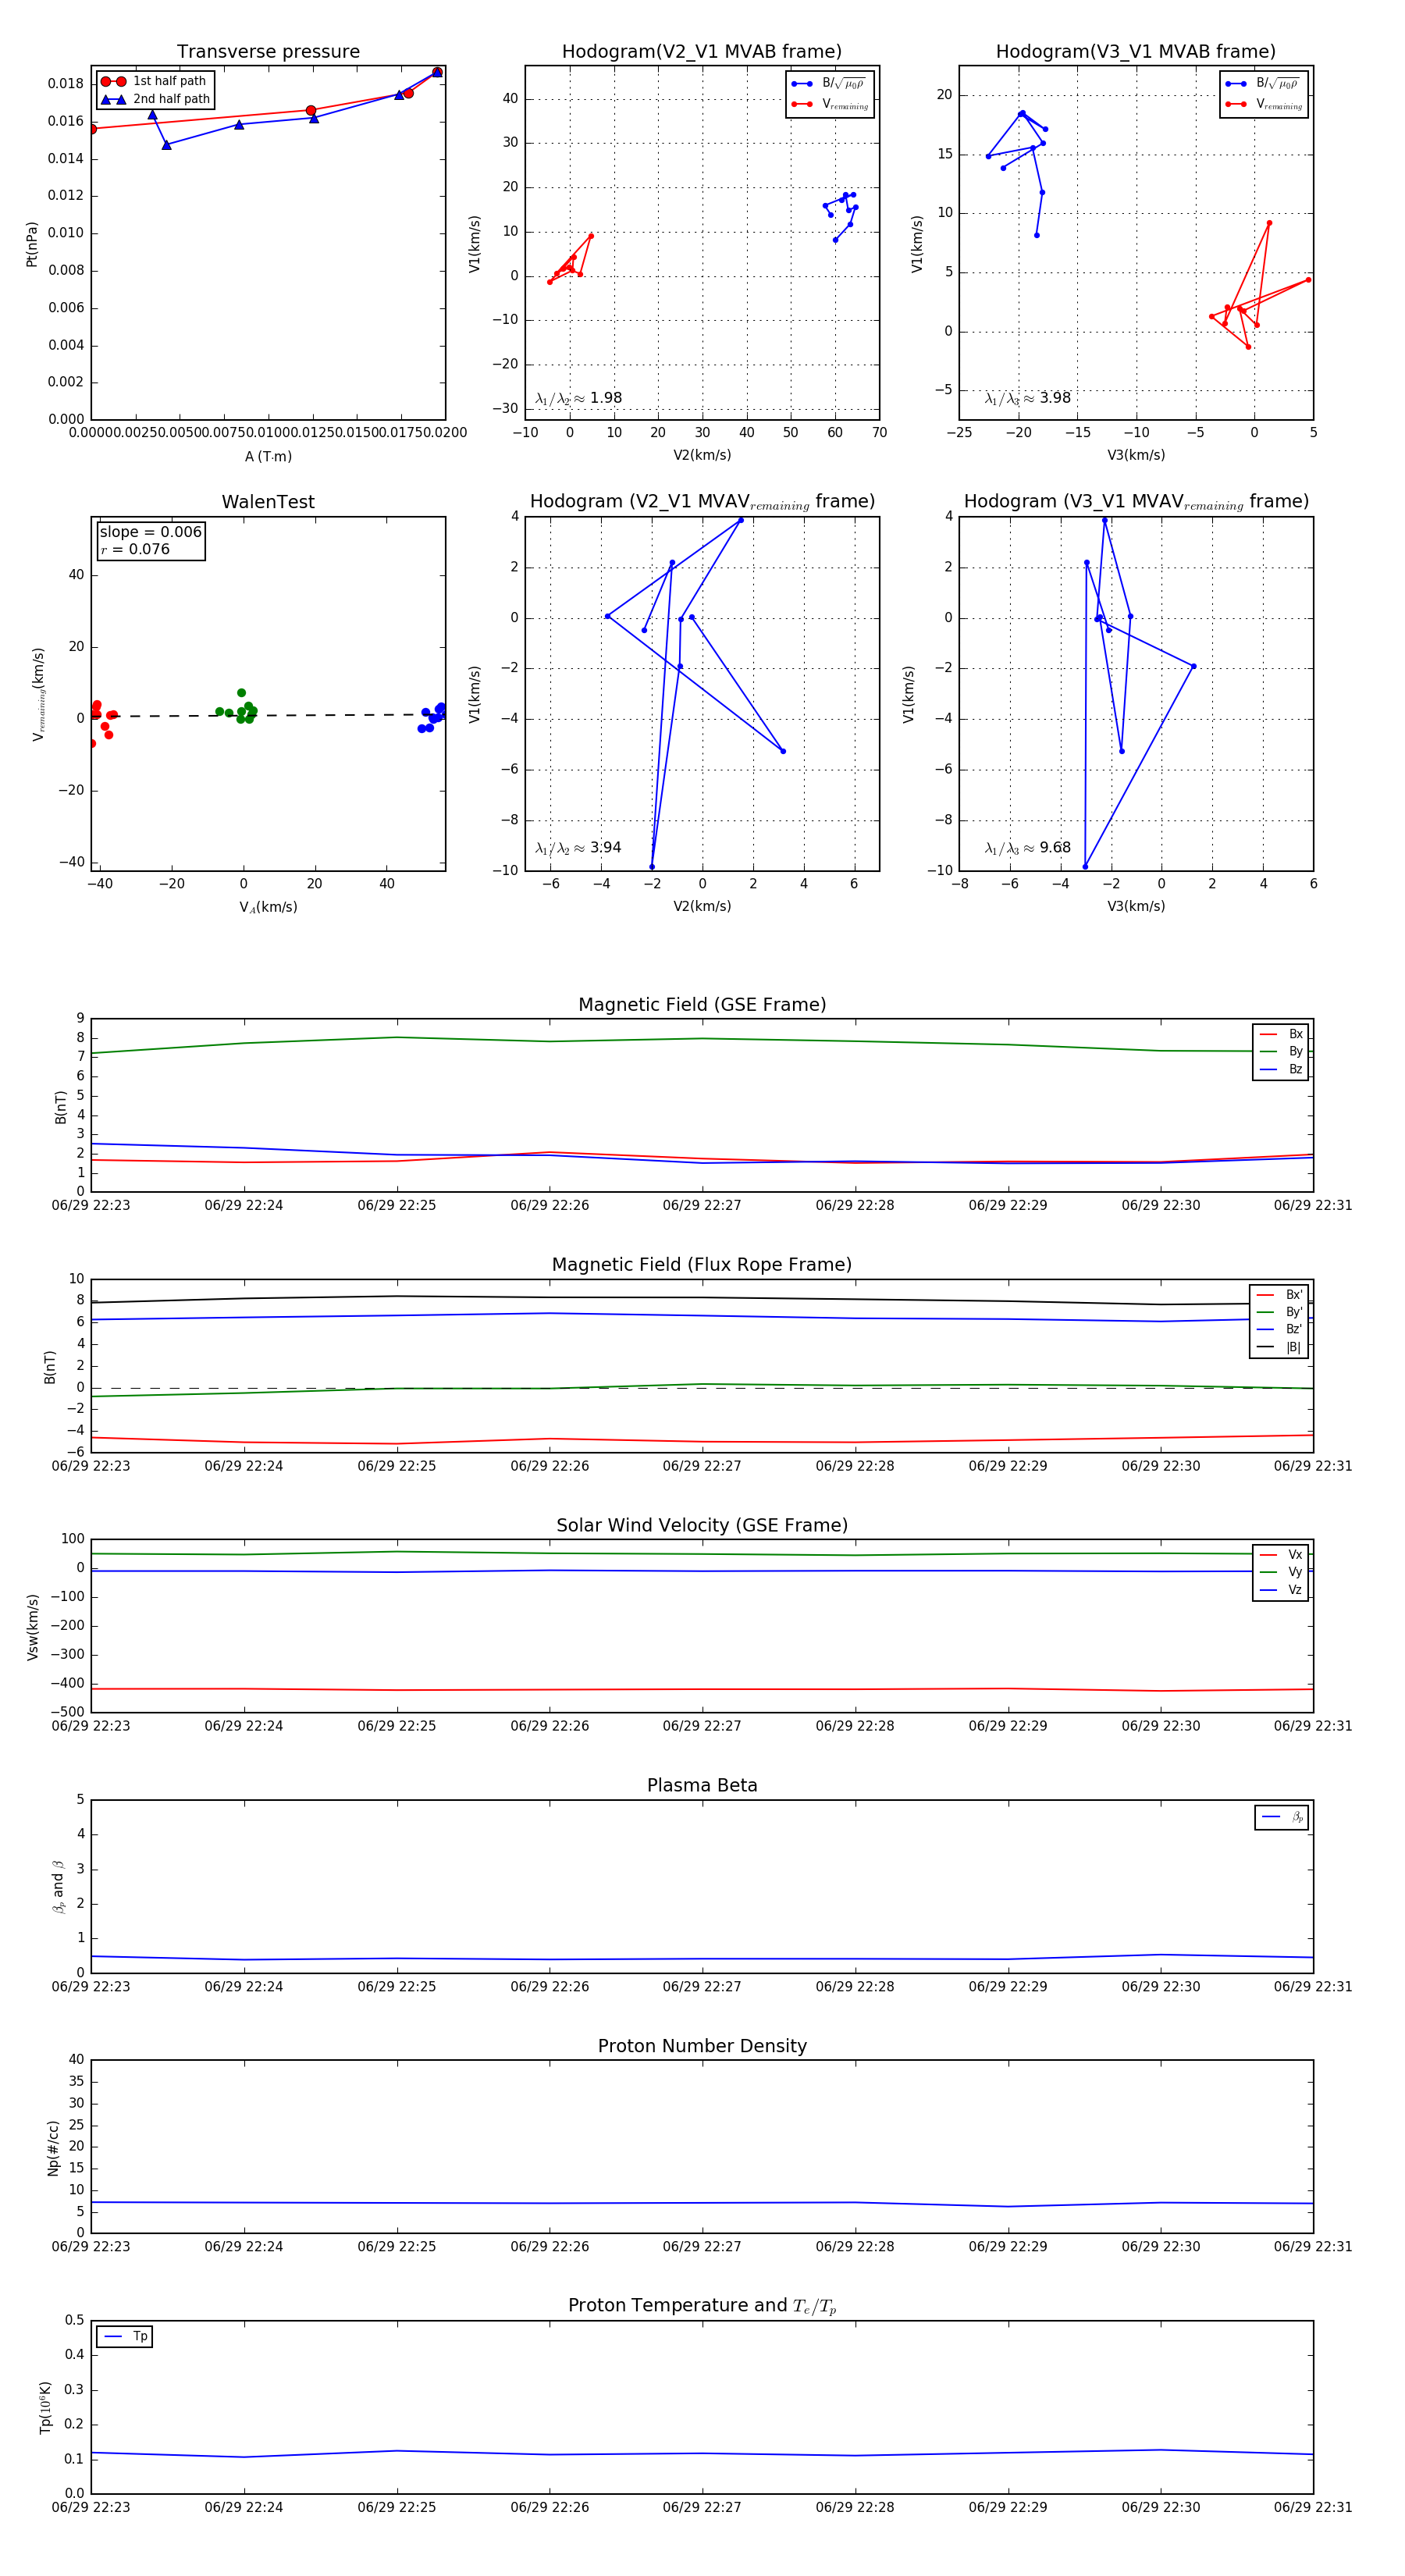The height and width of the screenshot is (2576, 1405).
Task: Click the eigenvalue ratio text ending 3.94
Action: pyautogui.click(x=578, y=848)
